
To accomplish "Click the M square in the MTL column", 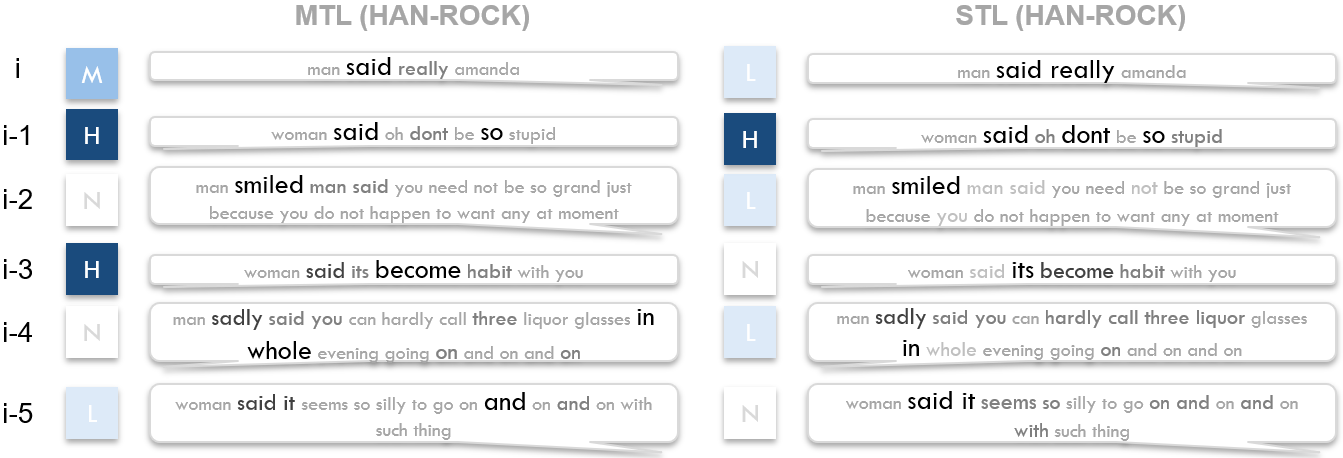I will tap(92, 73).
